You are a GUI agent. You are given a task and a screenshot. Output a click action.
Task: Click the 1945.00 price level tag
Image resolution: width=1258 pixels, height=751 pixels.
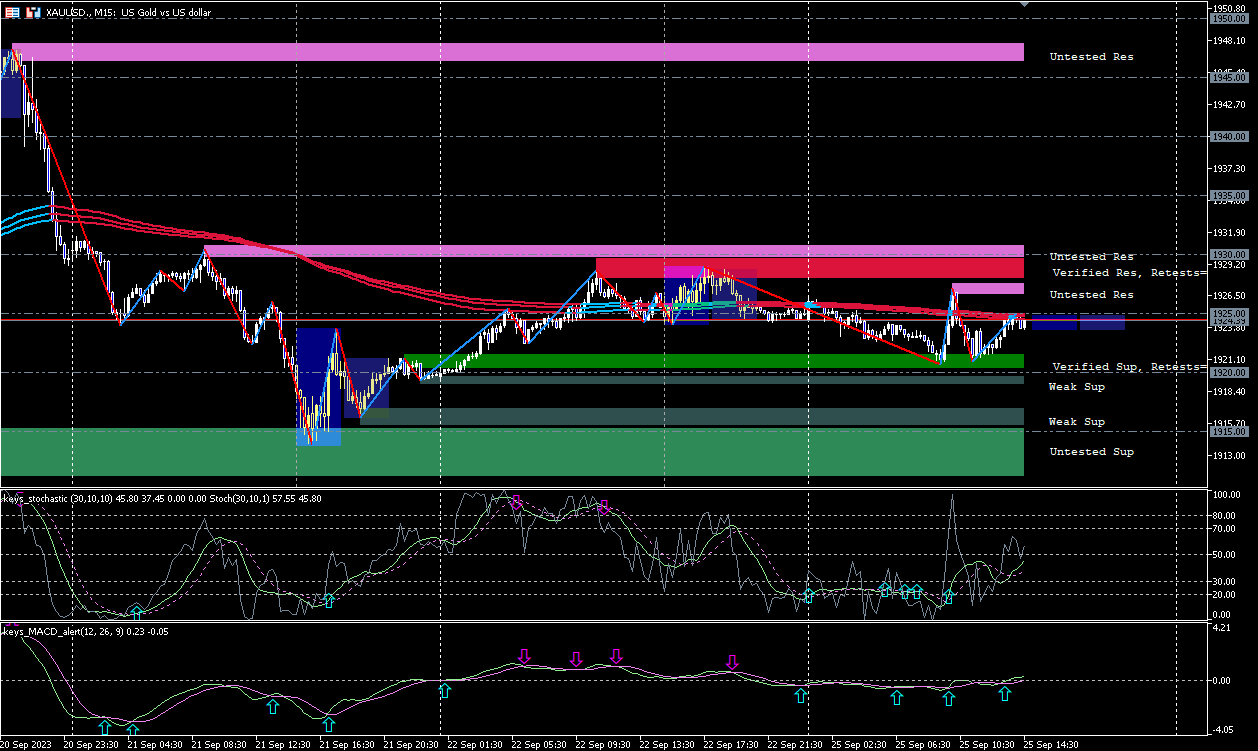[1227, 77]
